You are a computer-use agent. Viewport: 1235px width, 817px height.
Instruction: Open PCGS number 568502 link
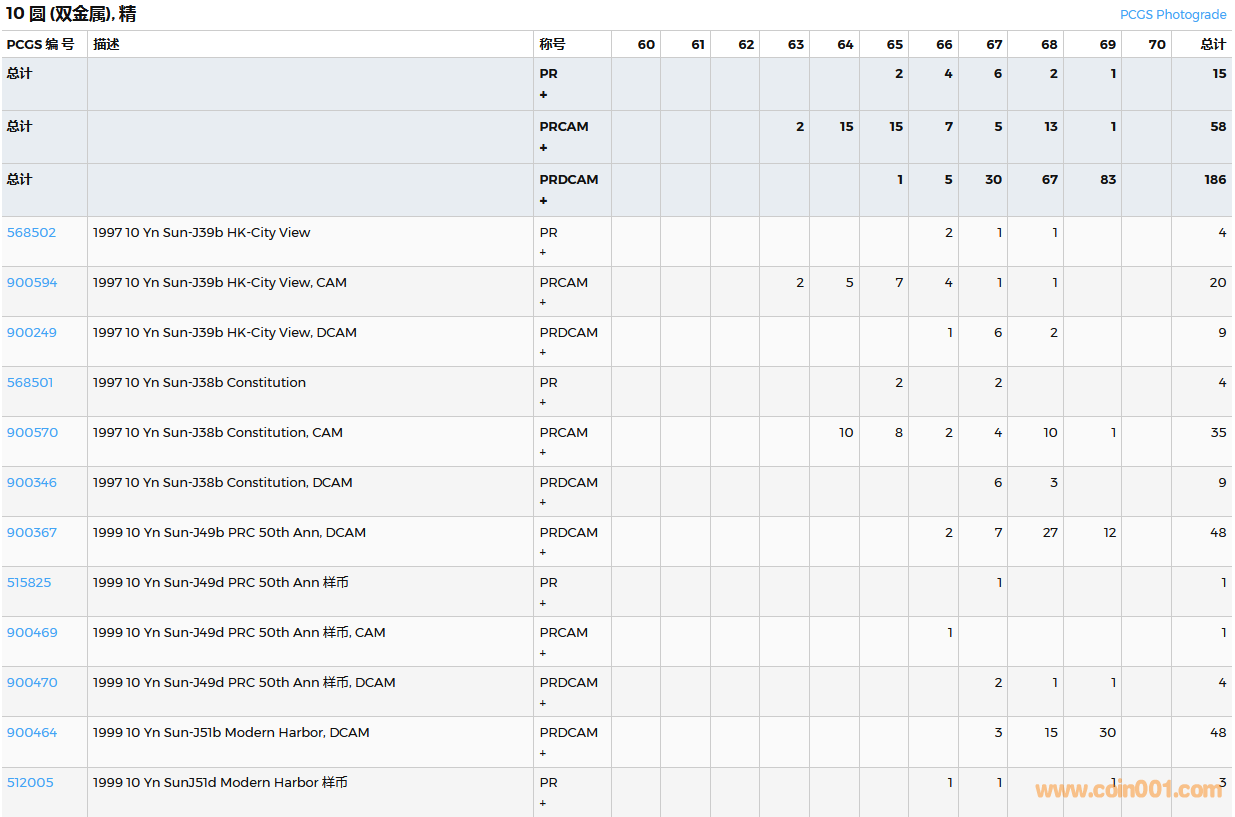(x=32, y=233)
